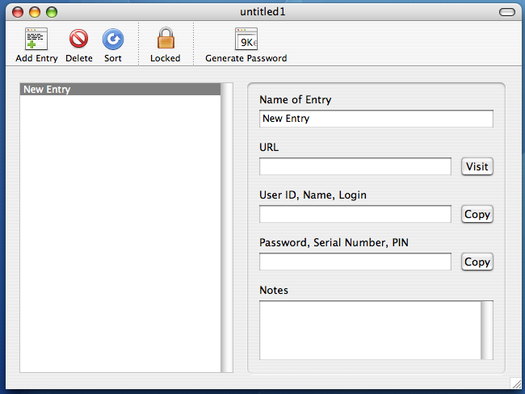The height and width of the screenshot is (394, 525).
Task: Select the New Entry list row
Action: tap(120, 89)
